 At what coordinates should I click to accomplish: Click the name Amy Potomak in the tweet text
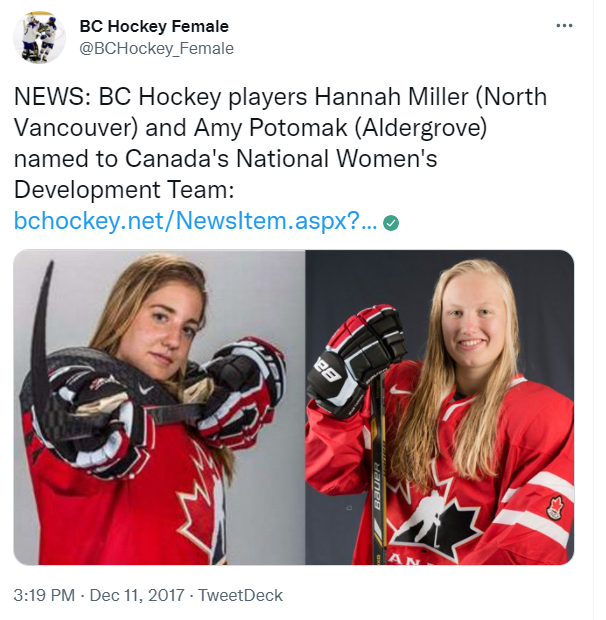(271, 128)
